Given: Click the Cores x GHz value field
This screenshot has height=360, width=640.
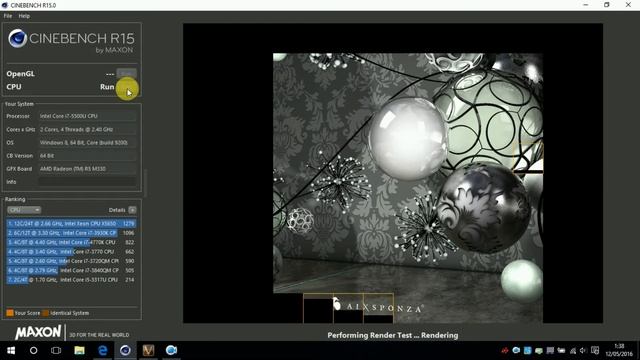Looking at the screenshot, I should pyautogui.click(x=87, y=129).
